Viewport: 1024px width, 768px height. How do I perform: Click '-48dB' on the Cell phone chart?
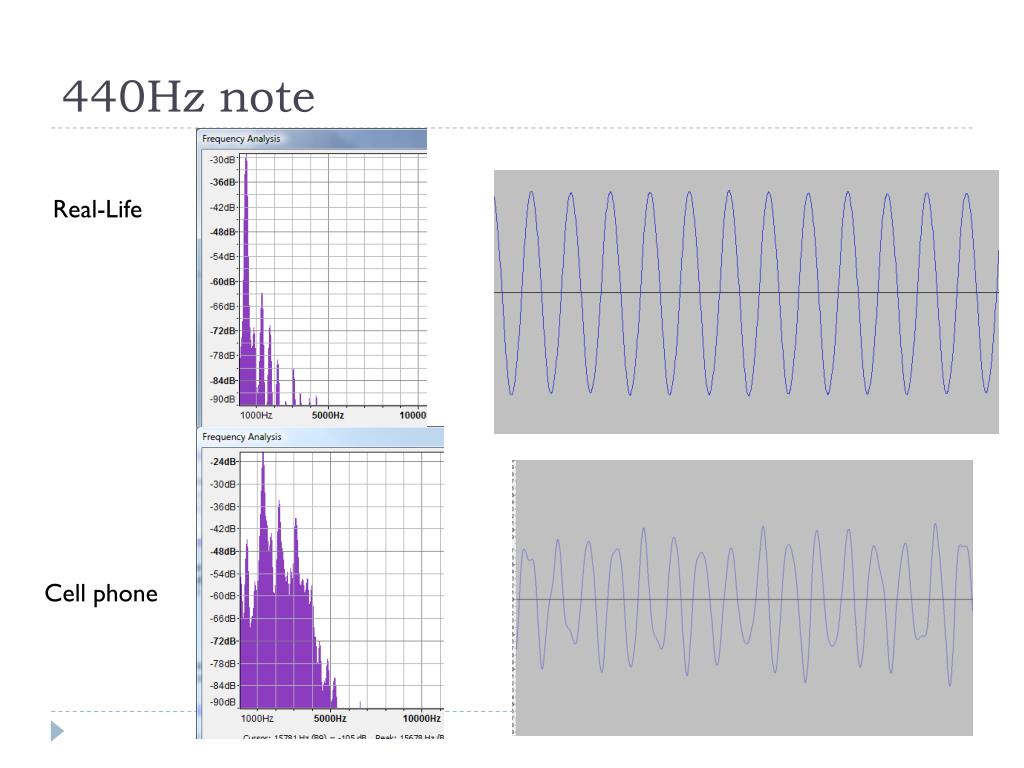coord(223,552)
